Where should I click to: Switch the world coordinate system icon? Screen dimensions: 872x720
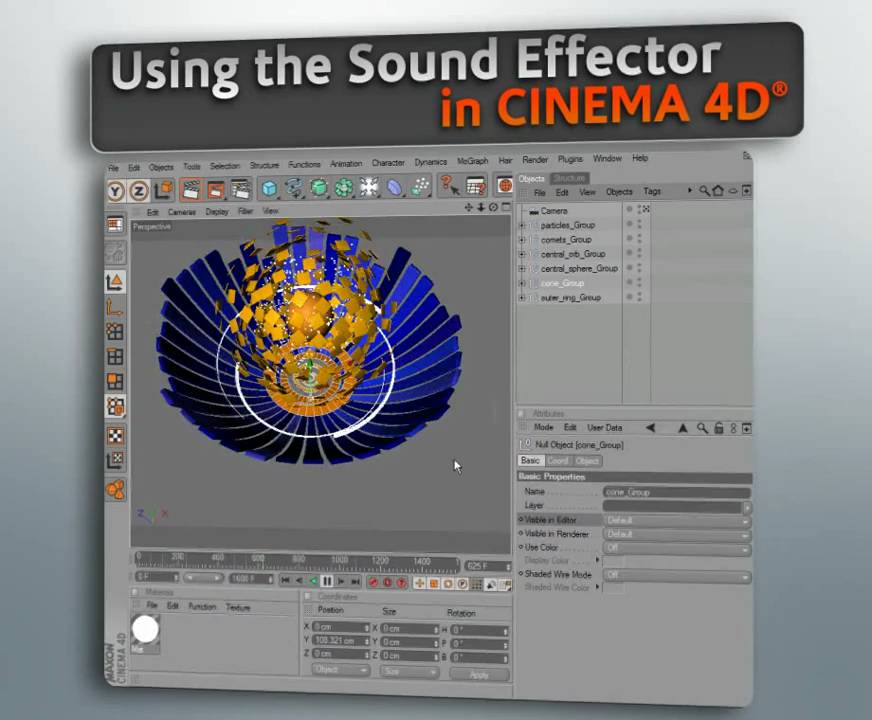(x=164, y=190)
